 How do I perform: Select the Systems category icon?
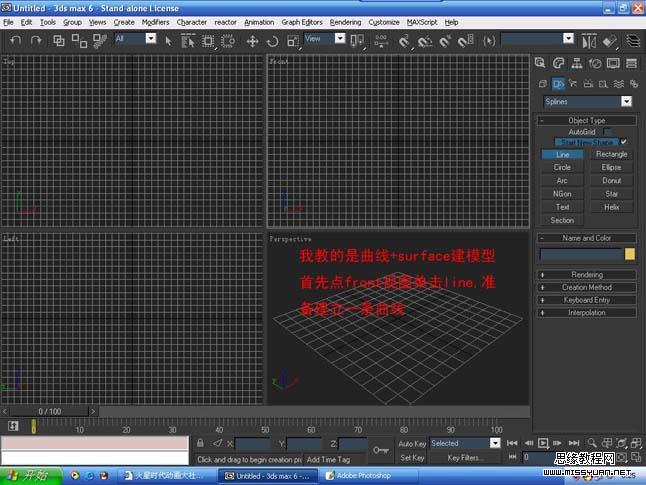tap(634, 84)
